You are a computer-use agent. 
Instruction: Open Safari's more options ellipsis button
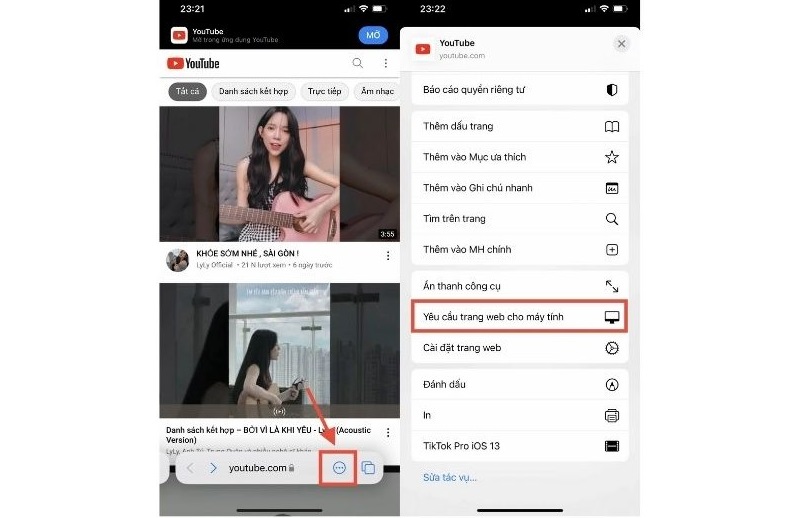pos(339,467)
